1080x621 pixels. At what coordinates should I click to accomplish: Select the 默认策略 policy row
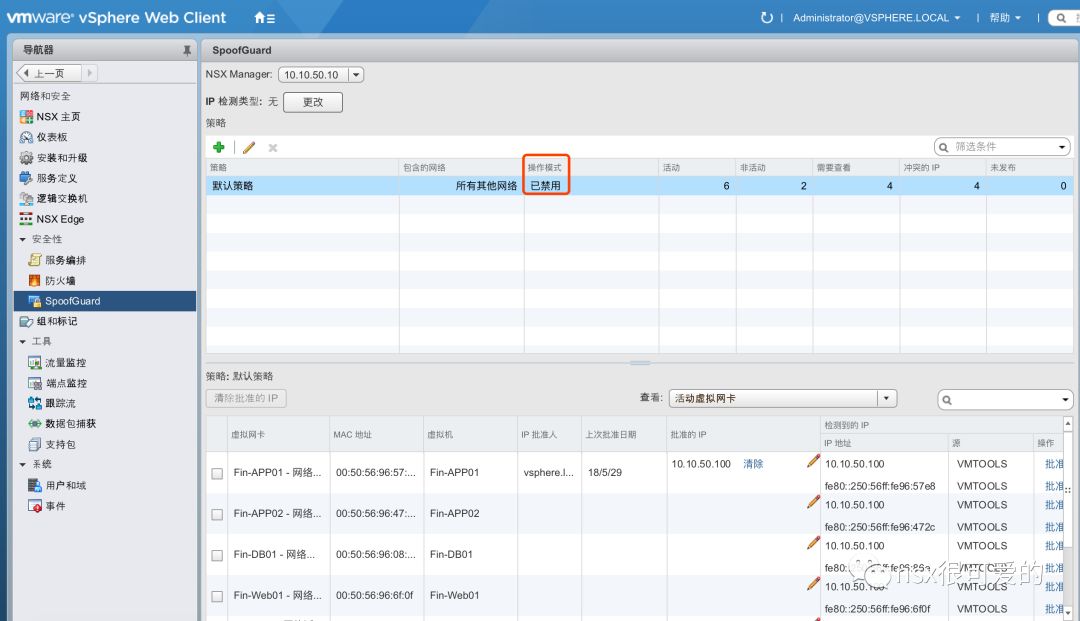tap(639, 186)
